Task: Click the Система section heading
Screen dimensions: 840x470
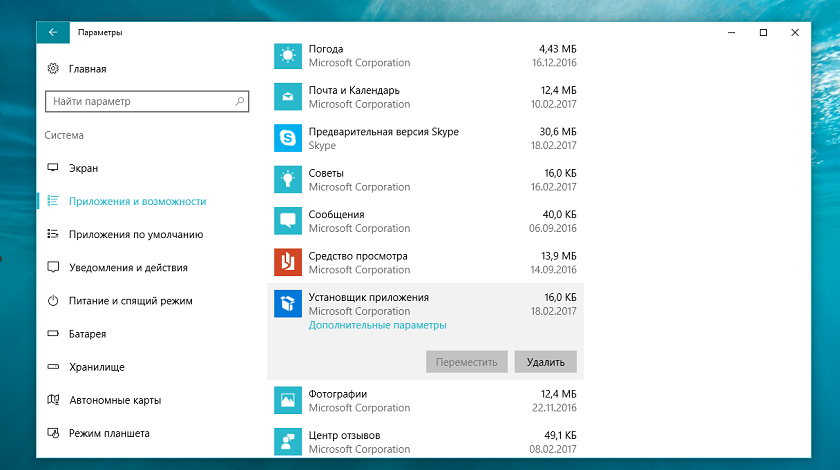Action: (64, 135)
